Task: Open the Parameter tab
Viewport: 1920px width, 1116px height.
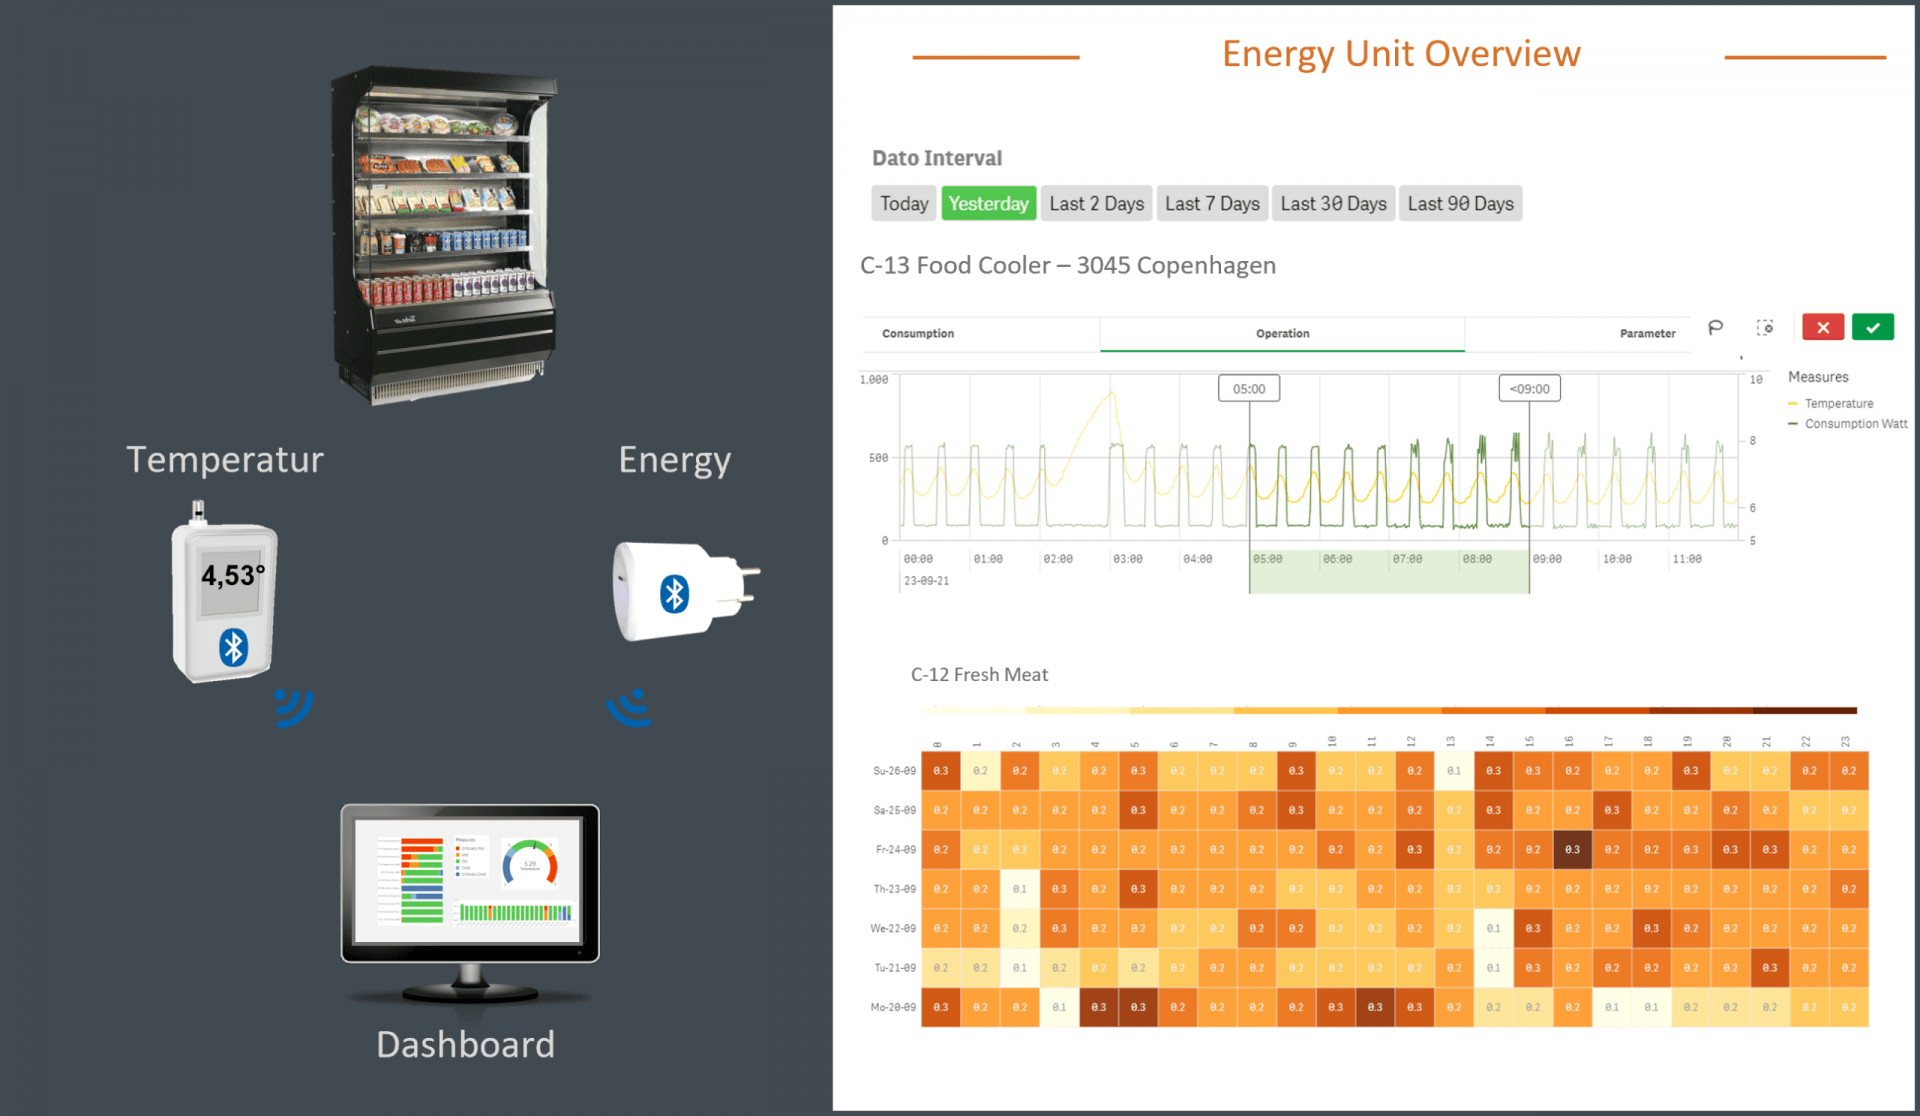Action: [x=1647, y=333]
